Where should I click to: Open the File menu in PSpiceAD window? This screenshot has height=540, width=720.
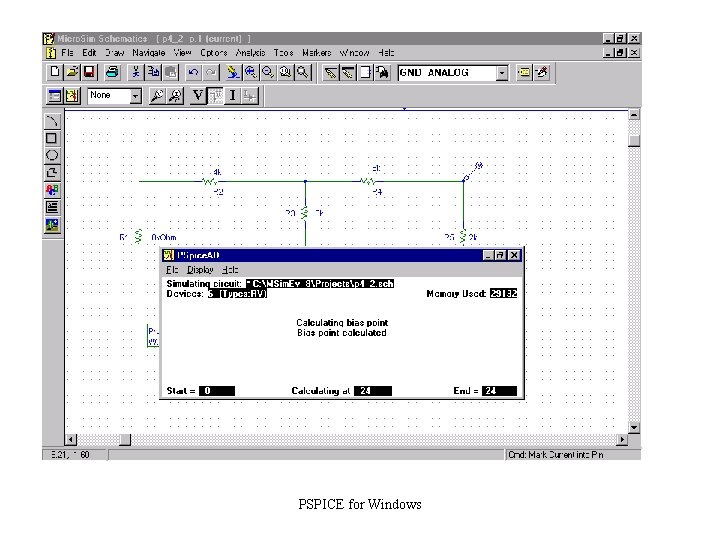click(172, 270)
